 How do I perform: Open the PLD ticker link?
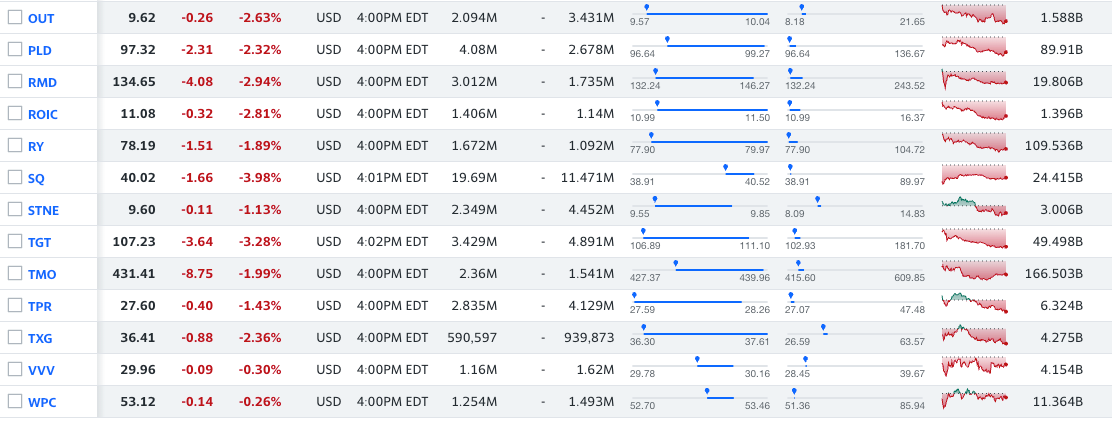(40, 50)
